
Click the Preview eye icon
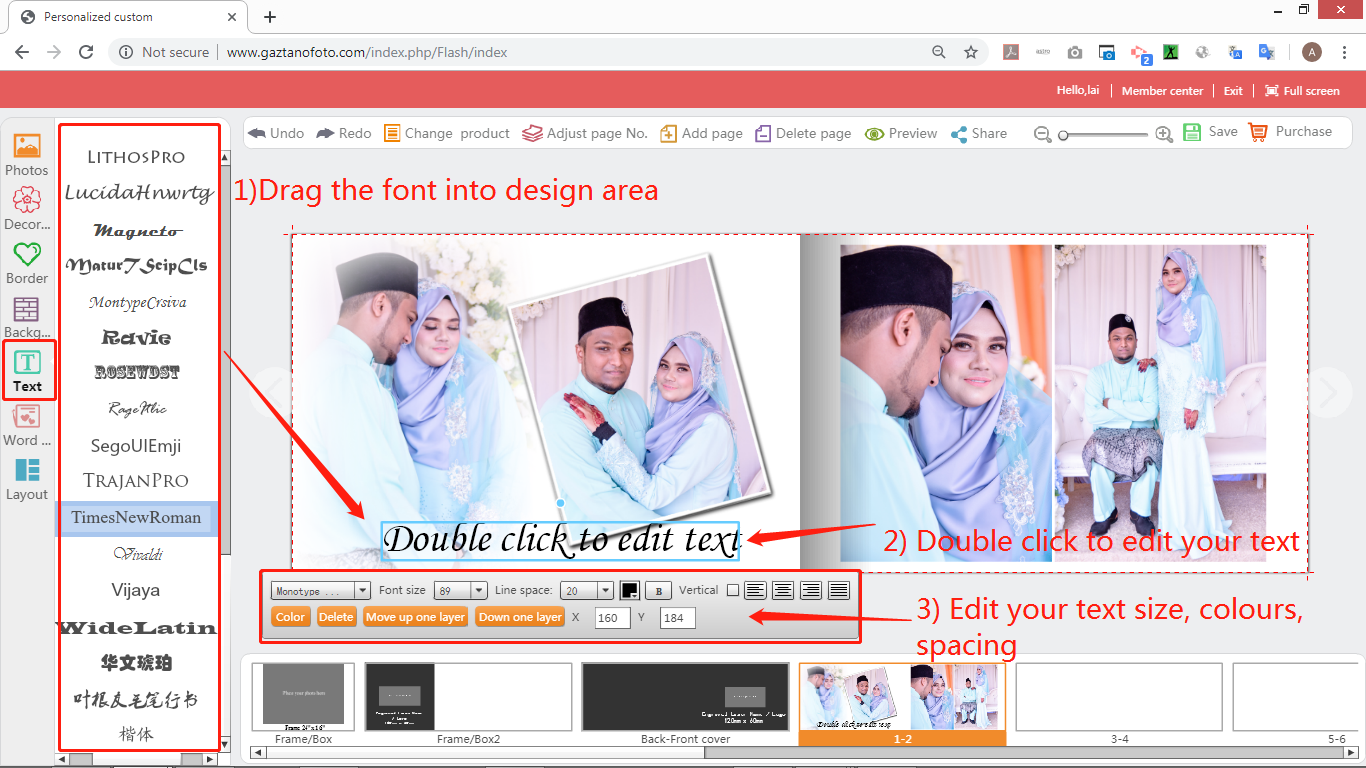[x=874, y=133]
